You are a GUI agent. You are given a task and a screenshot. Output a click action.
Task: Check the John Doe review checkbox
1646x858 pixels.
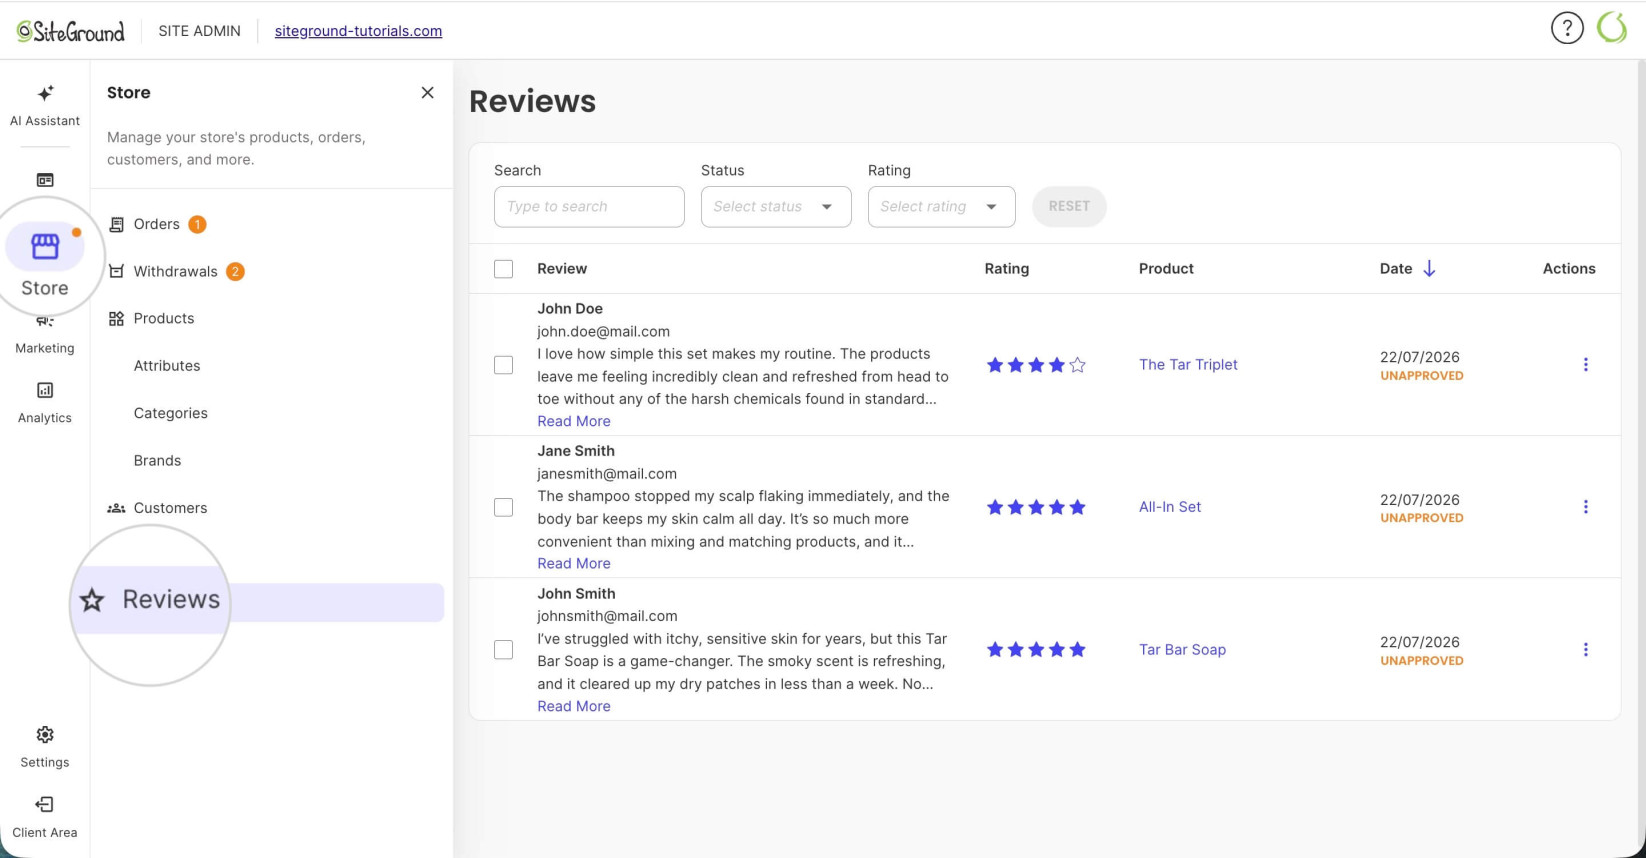point(504,365)
